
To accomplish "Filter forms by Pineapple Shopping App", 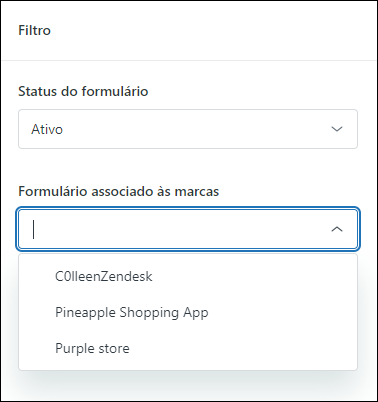I will (x=132, y=313).
